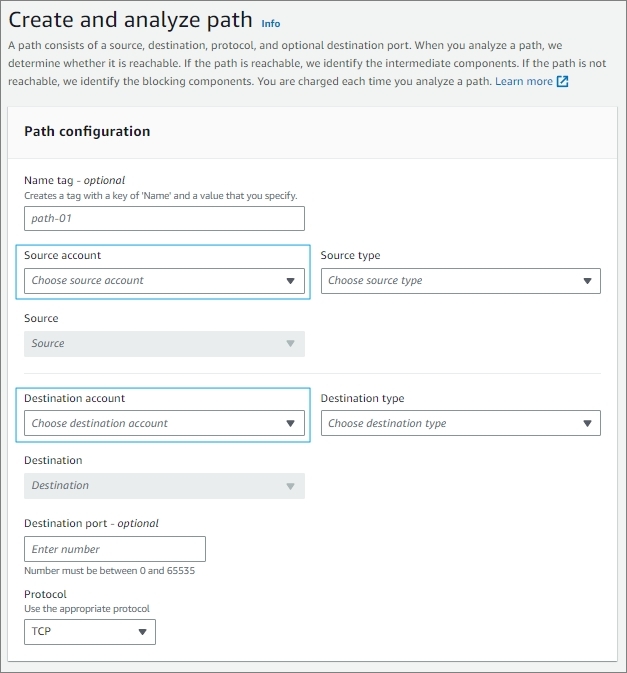The width and height of the screenshot is (627, 673).
Task: Click the greyed-out Destination selector
Action: [x=164, y=486]
